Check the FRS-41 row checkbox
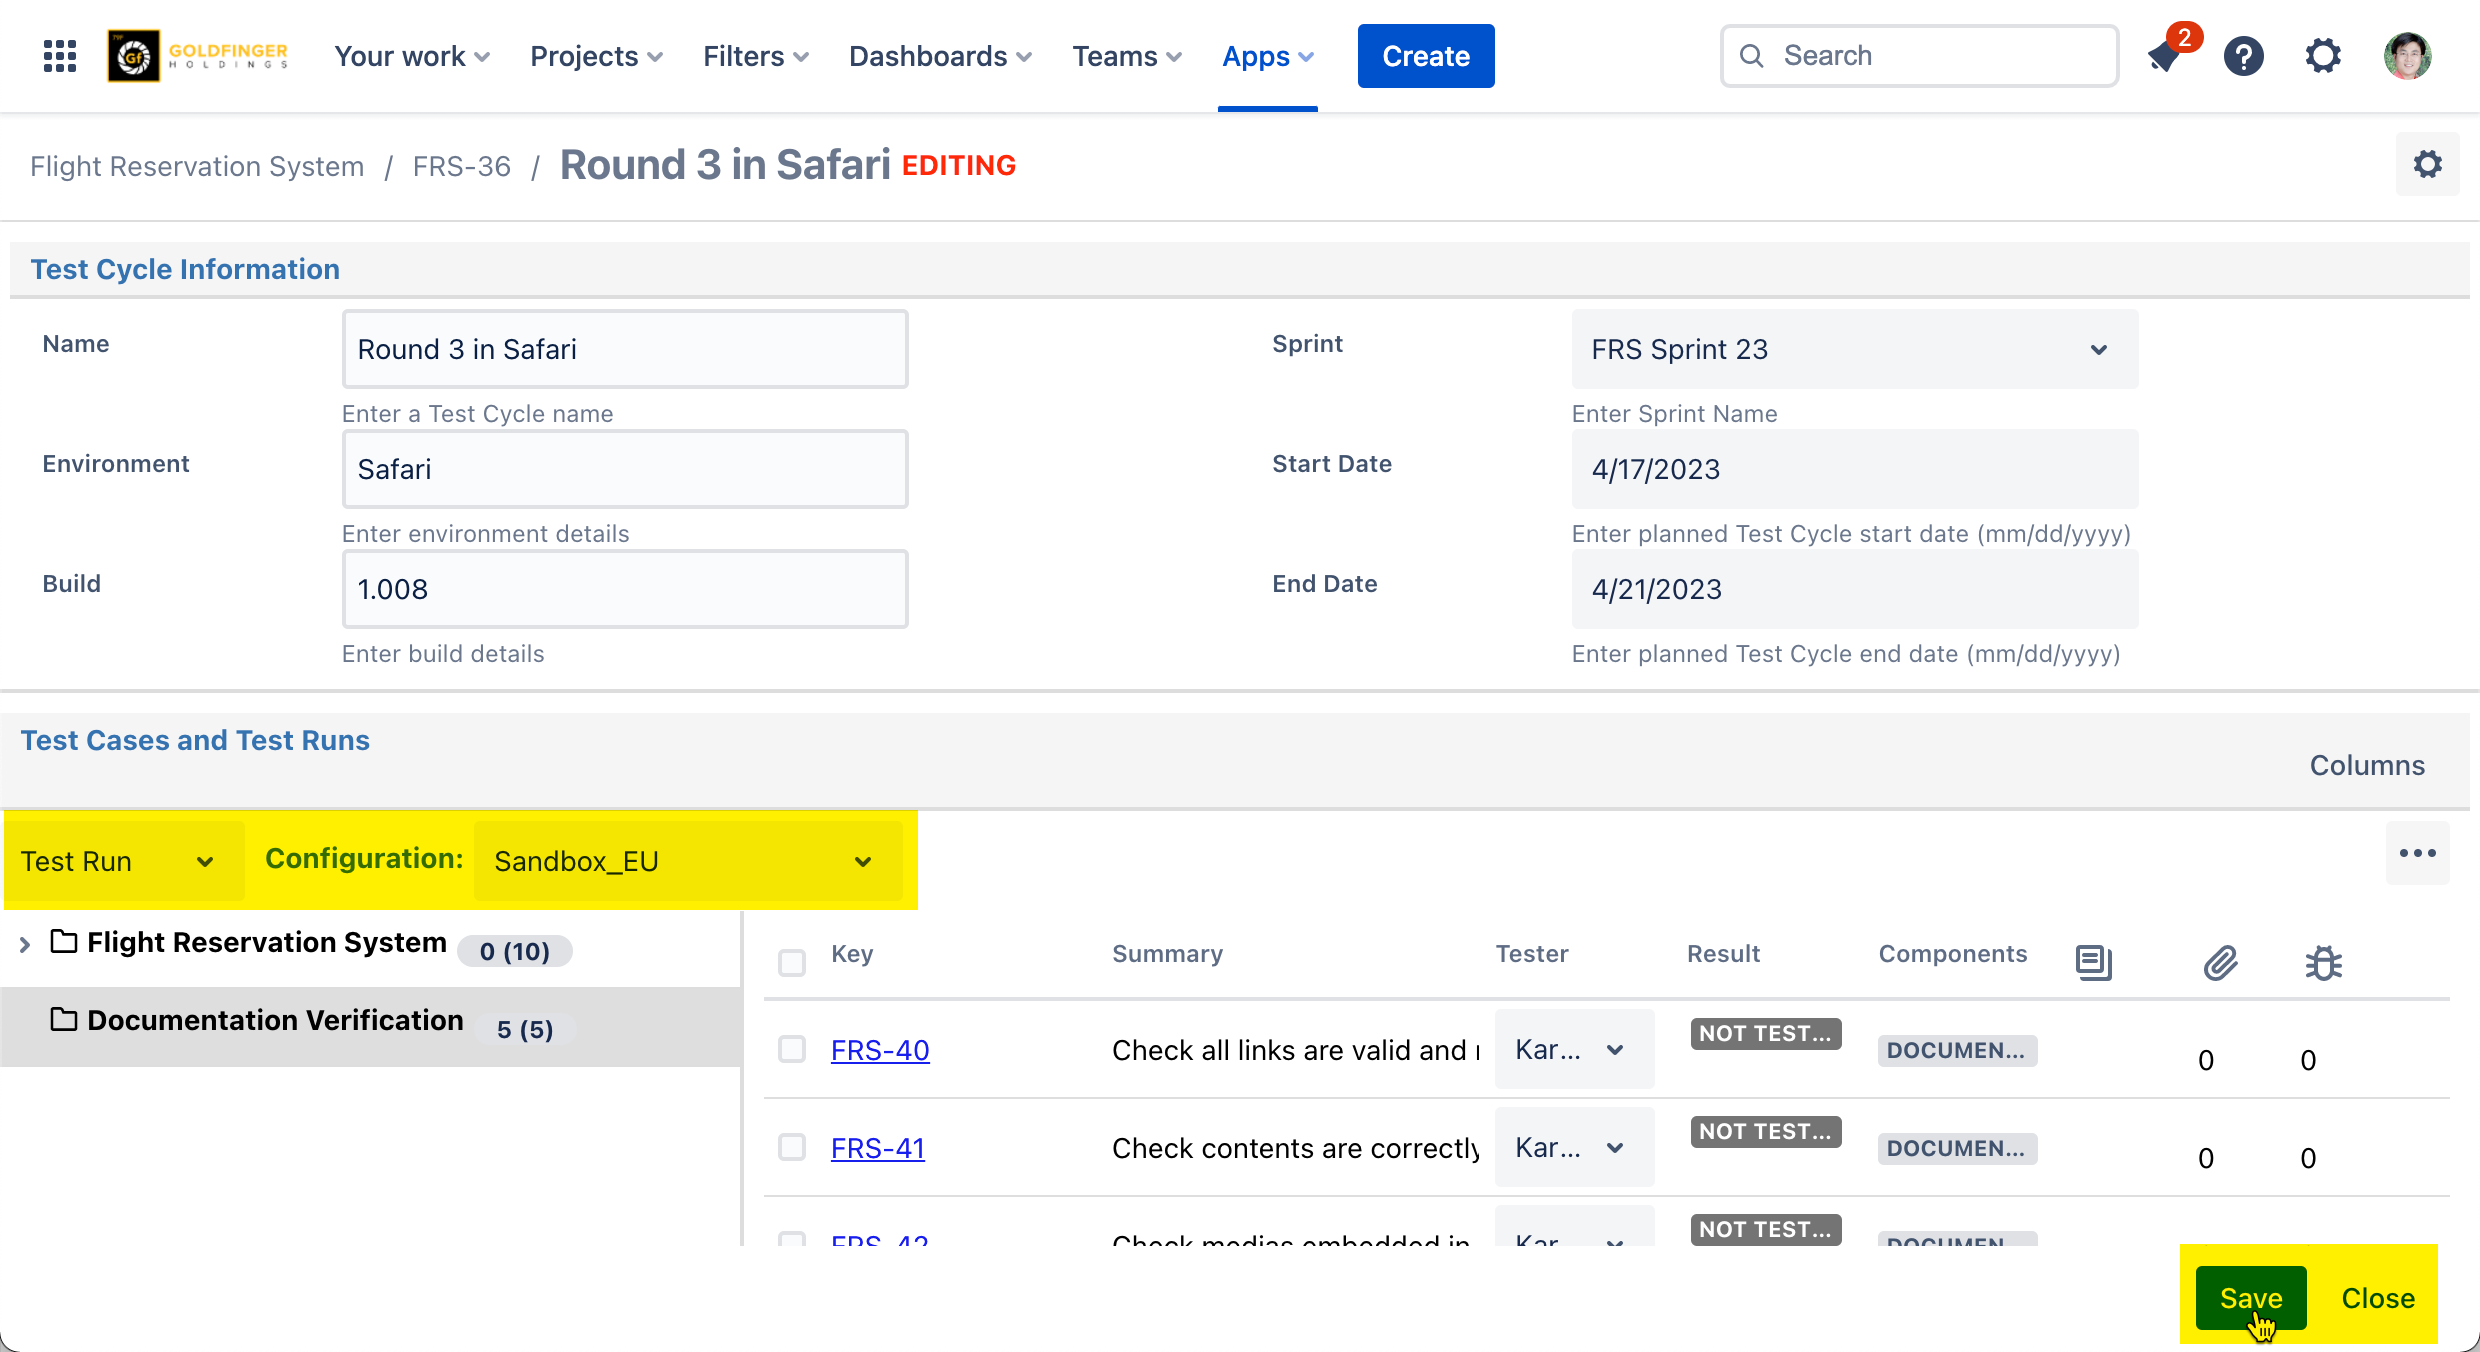Screen dimensions: 2480x1352 (792, 1147)
